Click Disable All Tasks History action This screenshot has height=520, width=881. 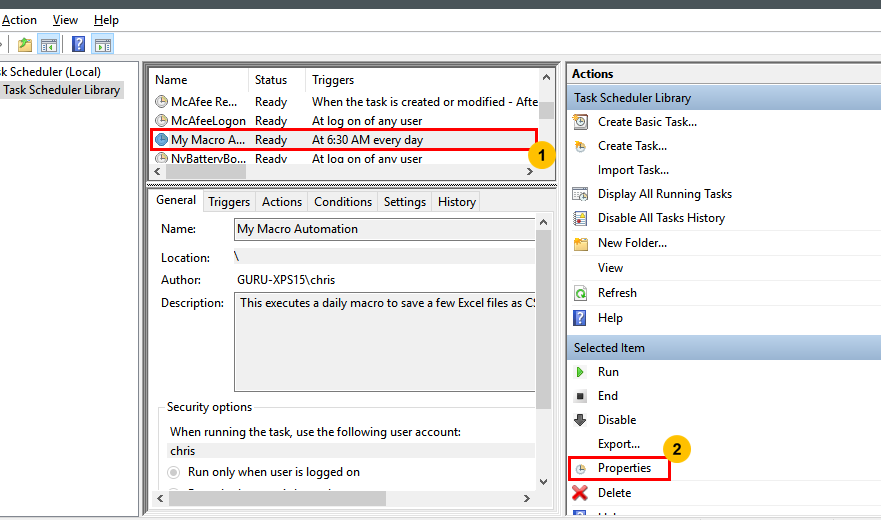[661, 218]
